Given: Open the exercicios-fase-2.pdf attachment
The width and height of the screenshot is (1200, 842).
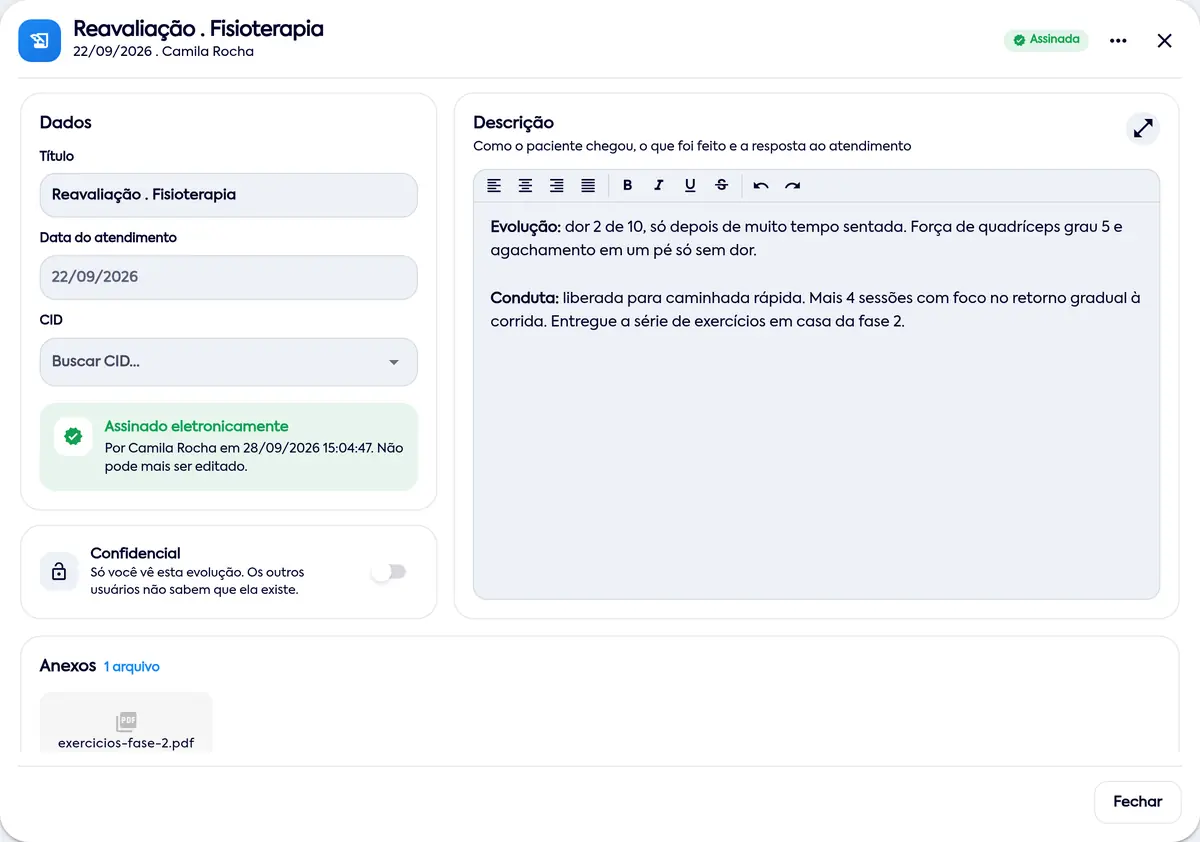Looking at the screenshot, I should pyautogui.click(x=126, y=722).
